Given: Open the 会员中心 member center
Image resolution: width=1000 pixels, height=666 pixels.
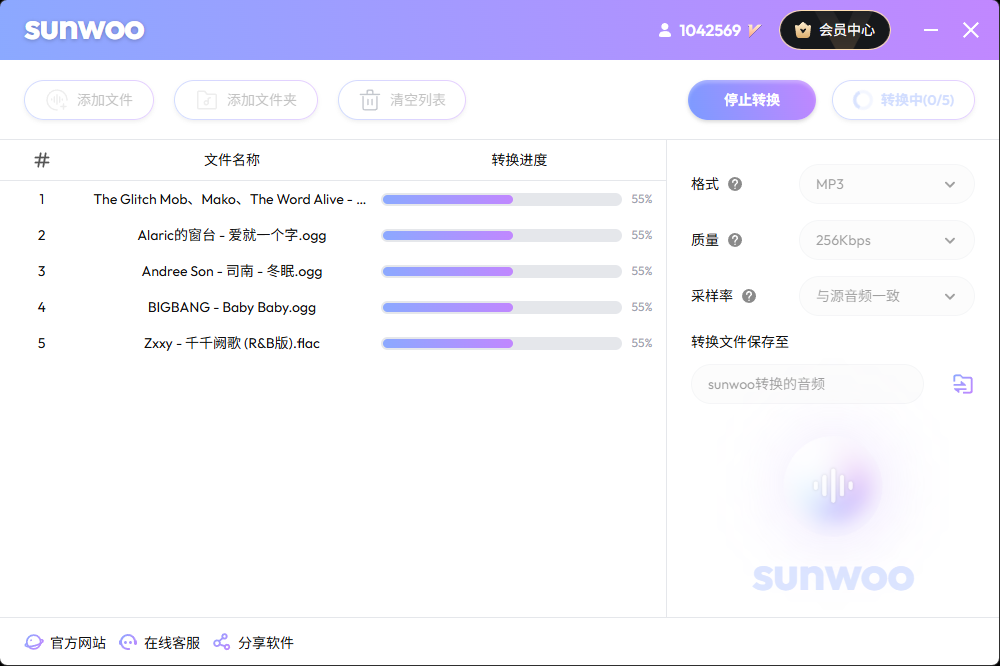Looking at the screenshot, I should pos(834,30).
